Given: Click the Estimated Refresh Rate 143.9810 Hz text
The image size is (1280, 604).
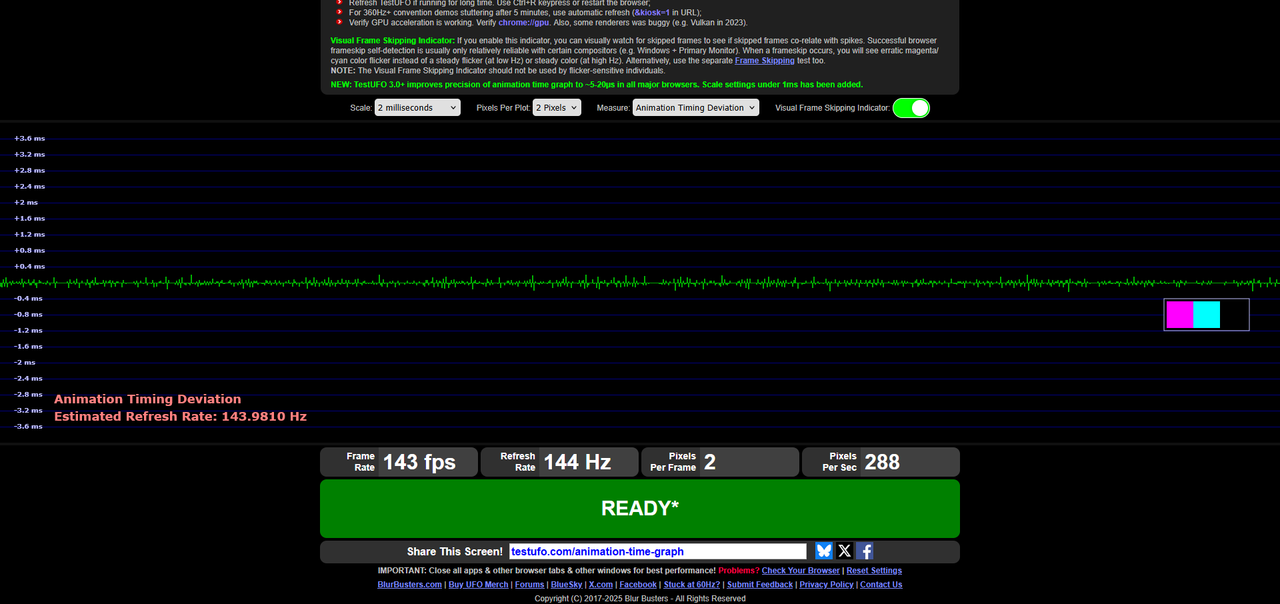Looking at the screenshot, I should (180, 416).
